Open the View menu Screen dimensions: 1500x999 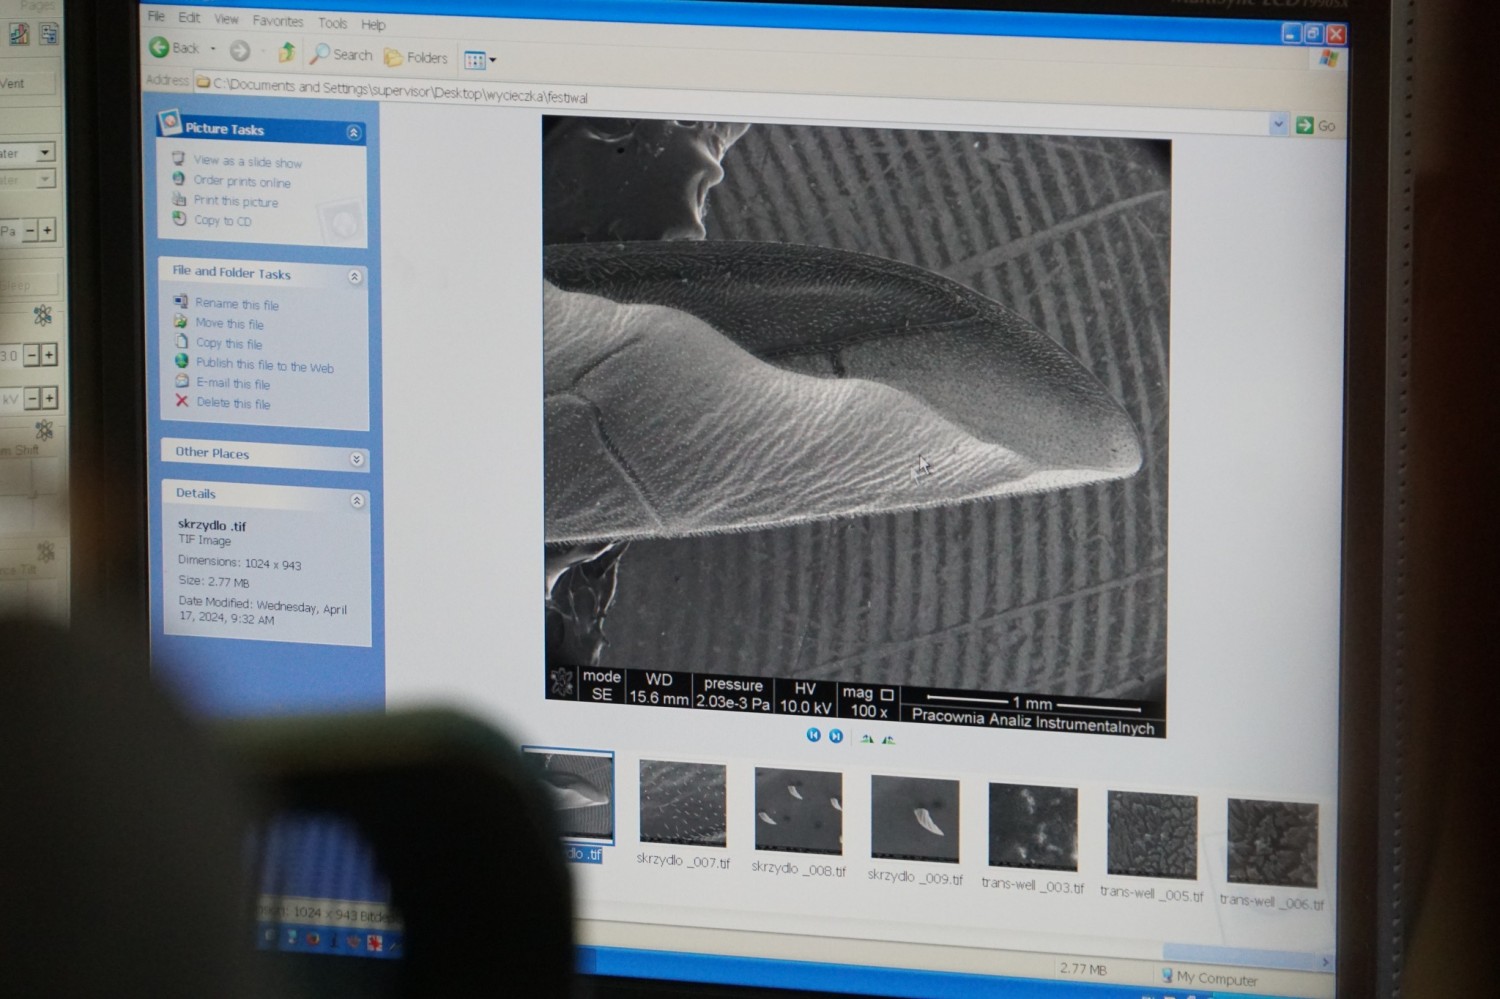[x=226, y=19]
